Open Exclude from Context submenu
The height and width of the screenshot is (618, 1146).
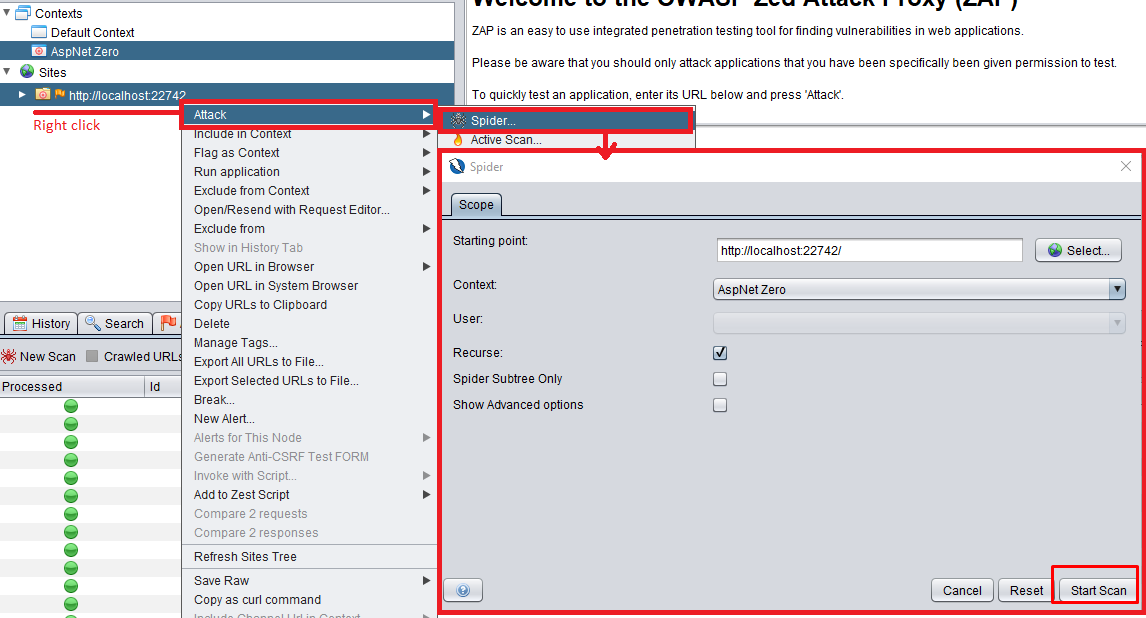click(310, 191)
